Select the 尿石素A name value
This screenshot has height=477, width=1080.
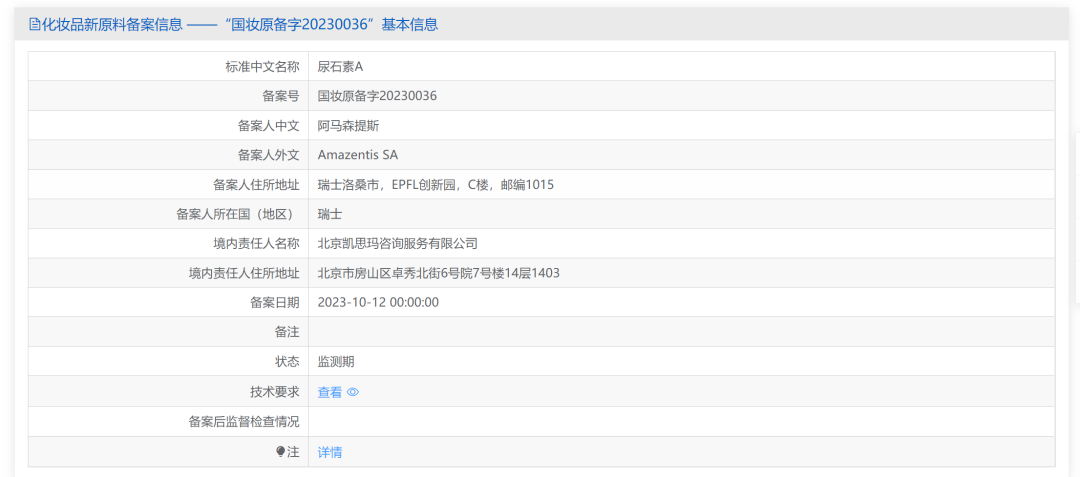(340, 66)
